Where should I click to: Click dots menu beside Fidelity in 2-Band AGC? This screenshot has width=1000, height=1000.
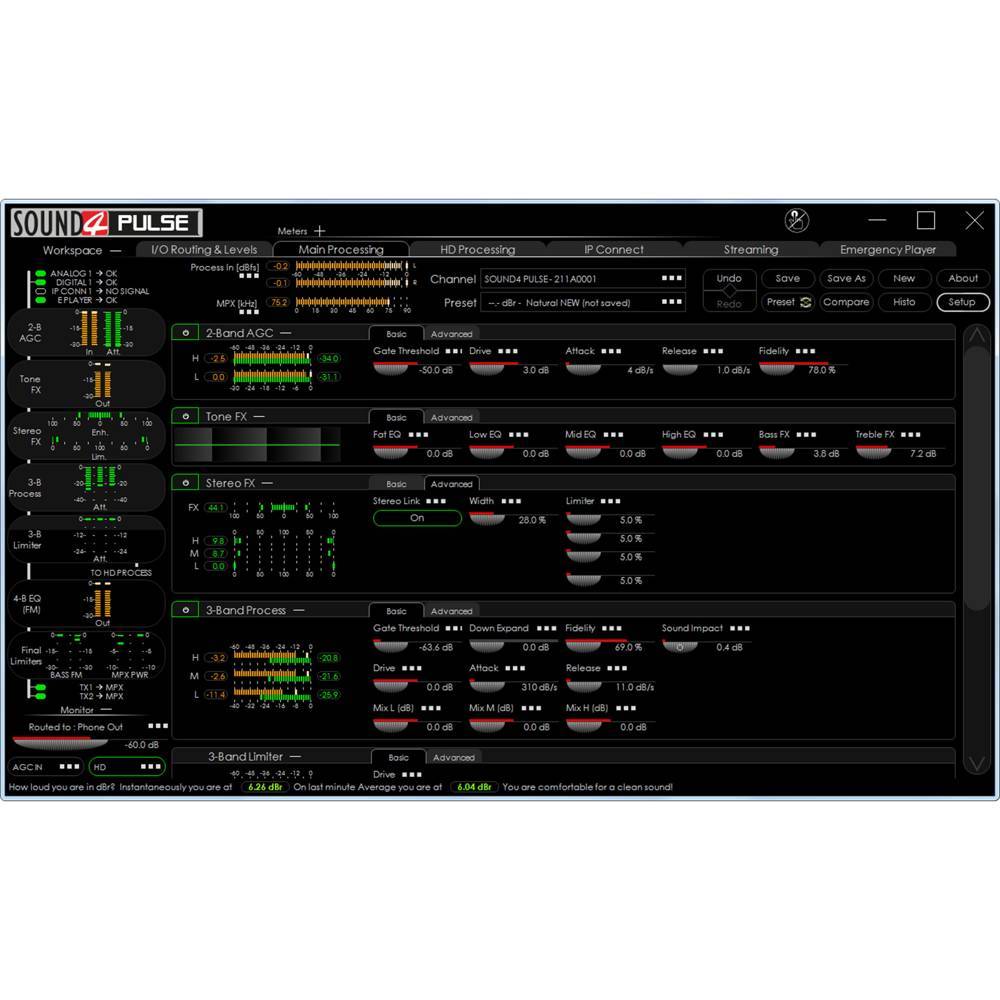click(805, 351)
